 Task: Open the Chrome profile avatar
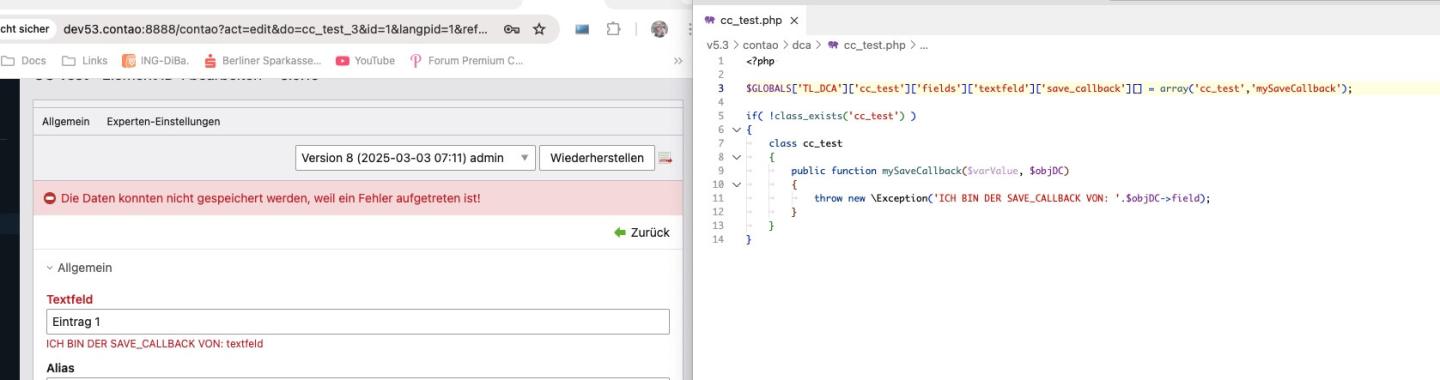tap(659, 29)
